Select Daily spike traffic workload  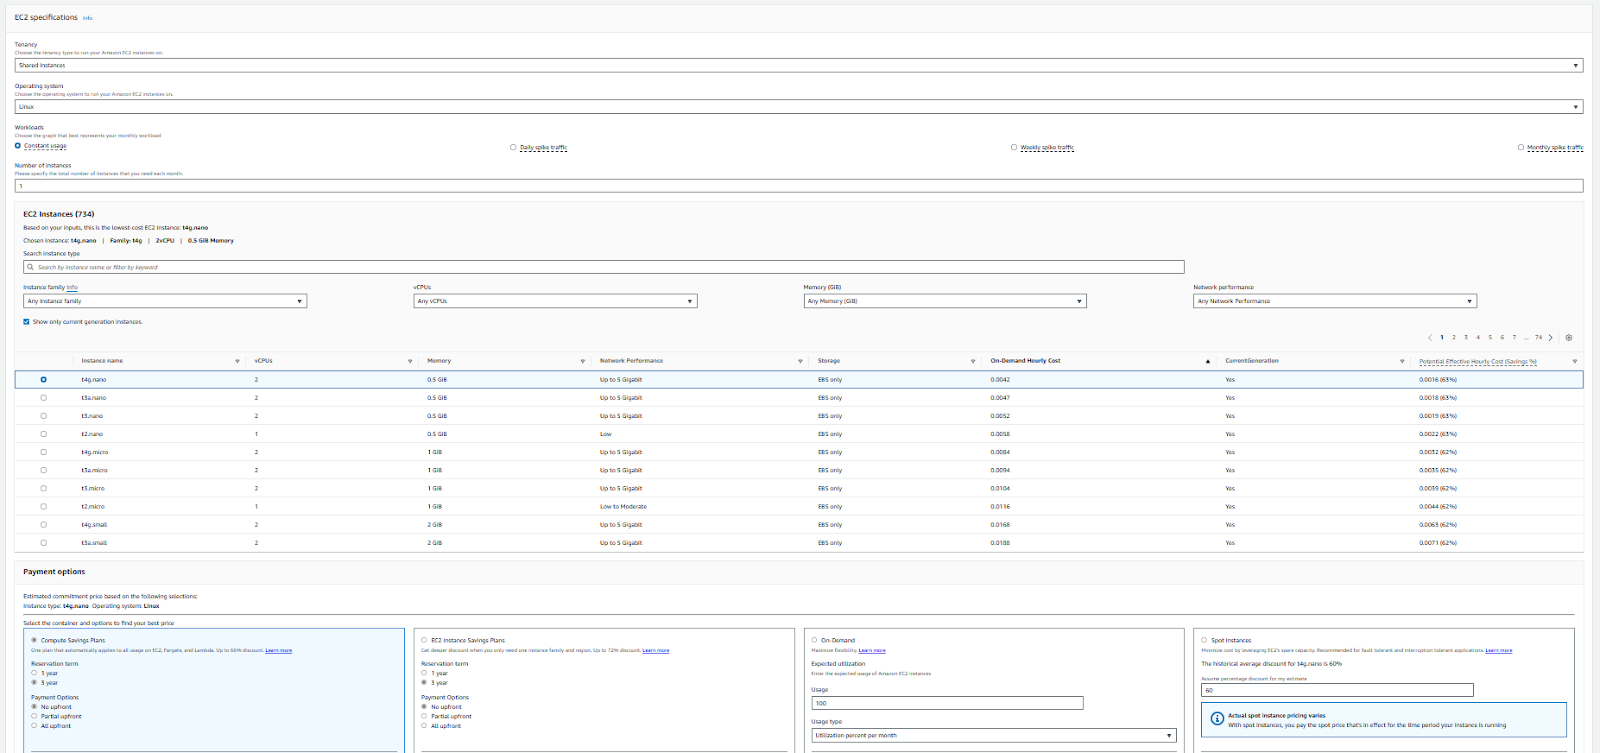(513, 147)
